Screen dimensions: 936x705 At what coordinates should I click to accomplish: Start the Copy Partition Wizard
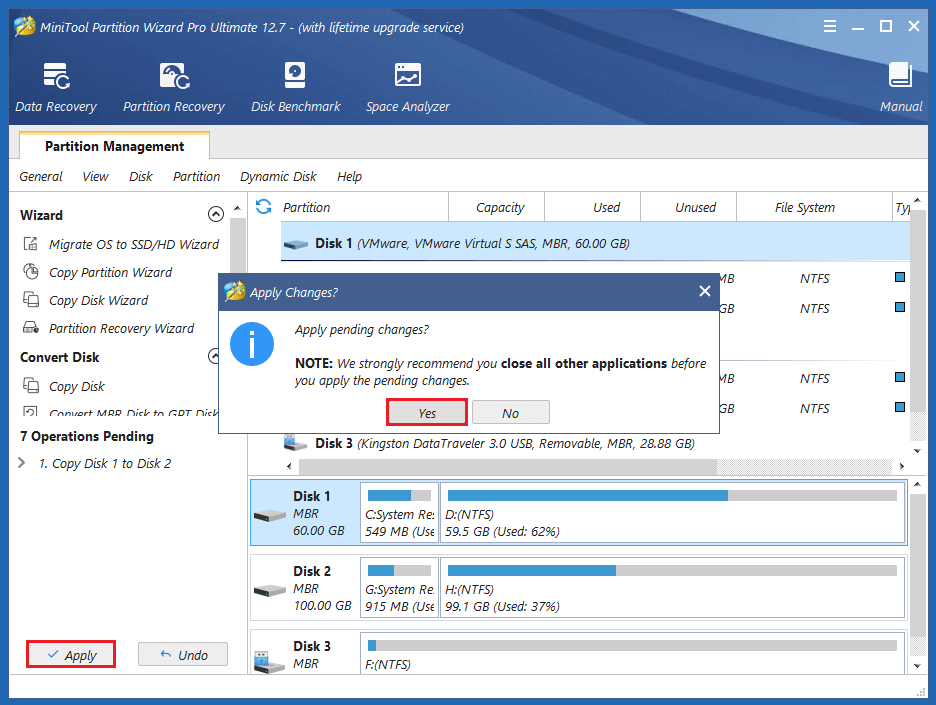110,272
